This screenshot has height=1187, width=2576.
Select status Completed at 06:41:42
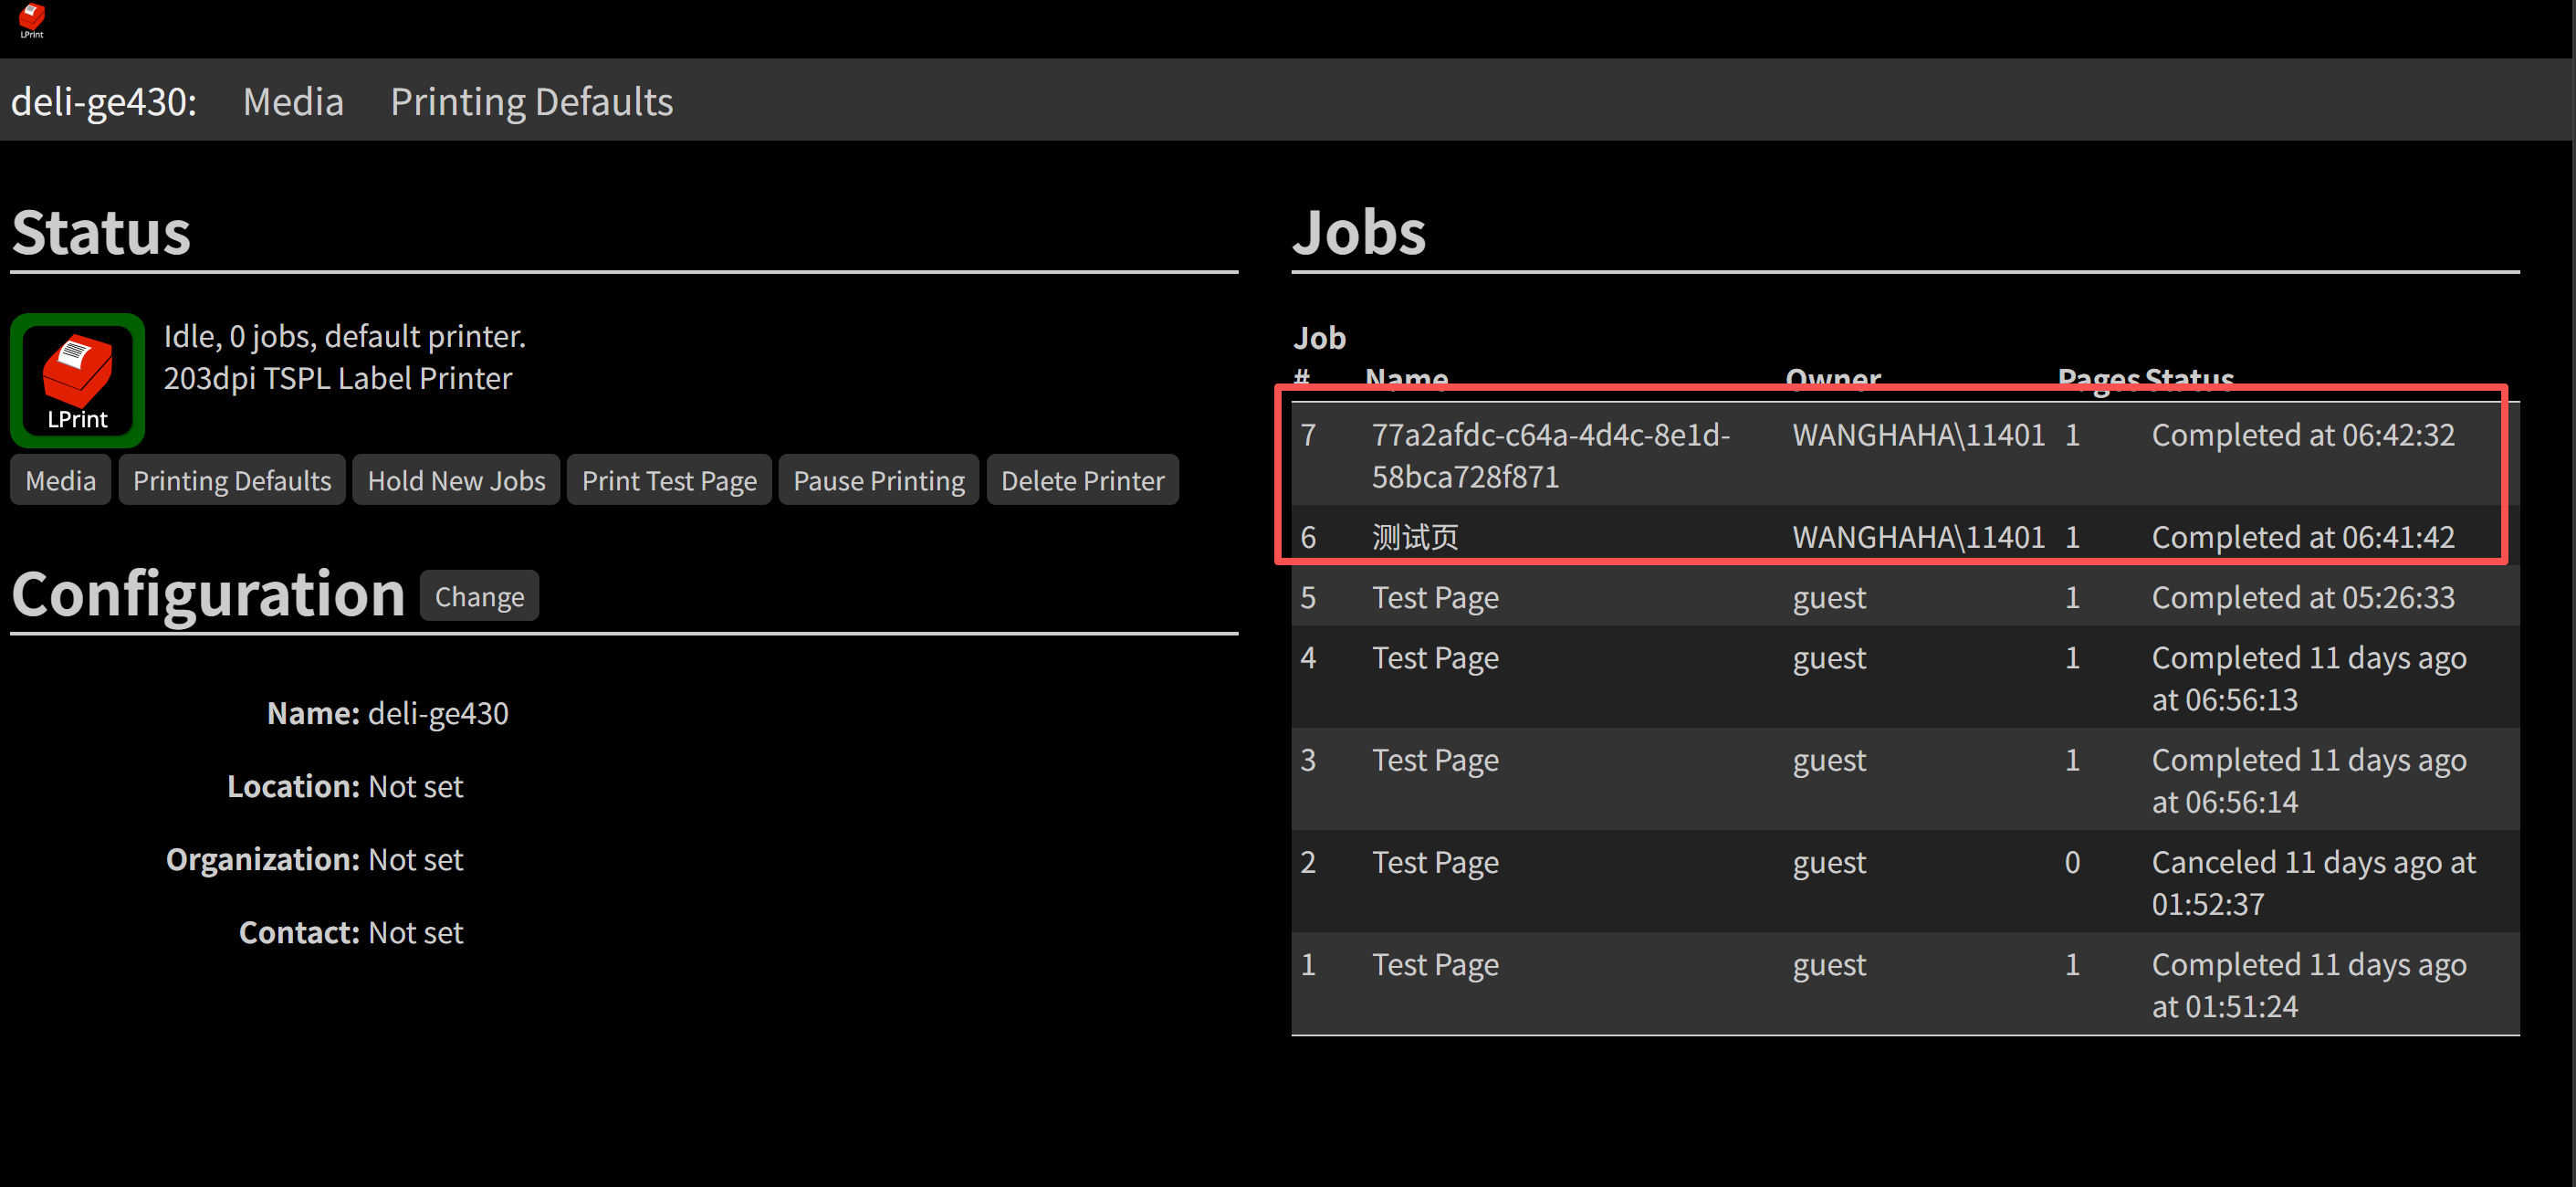click(2302, 537)
